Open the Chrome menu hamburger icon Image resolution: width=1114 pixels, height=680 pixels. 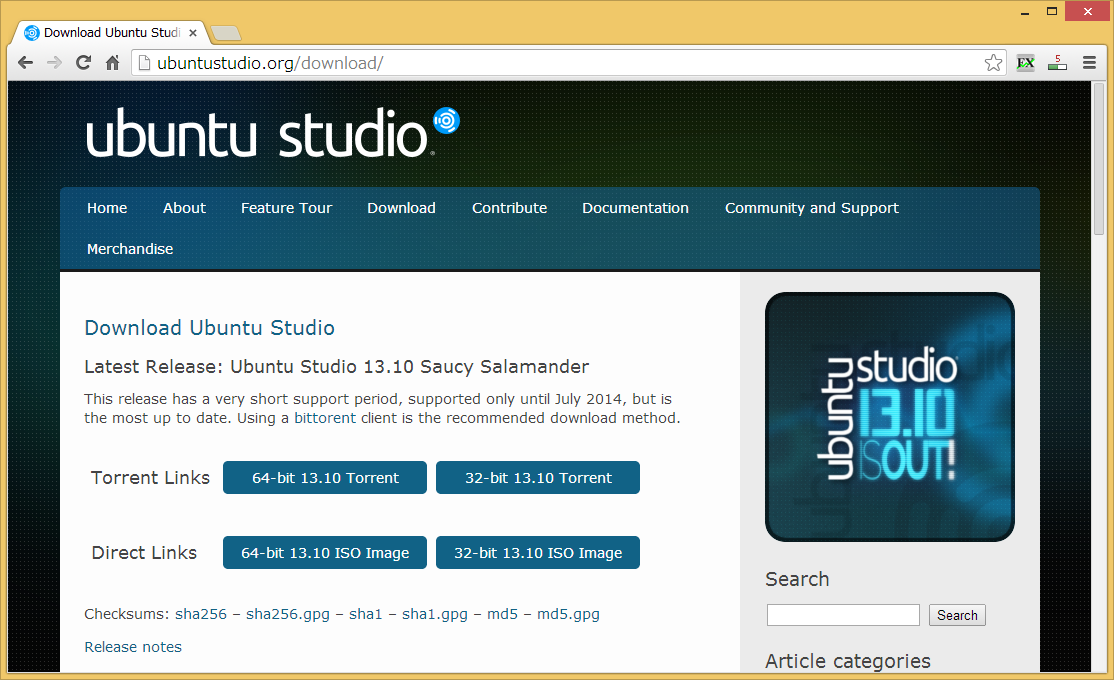pos(1089,63)
